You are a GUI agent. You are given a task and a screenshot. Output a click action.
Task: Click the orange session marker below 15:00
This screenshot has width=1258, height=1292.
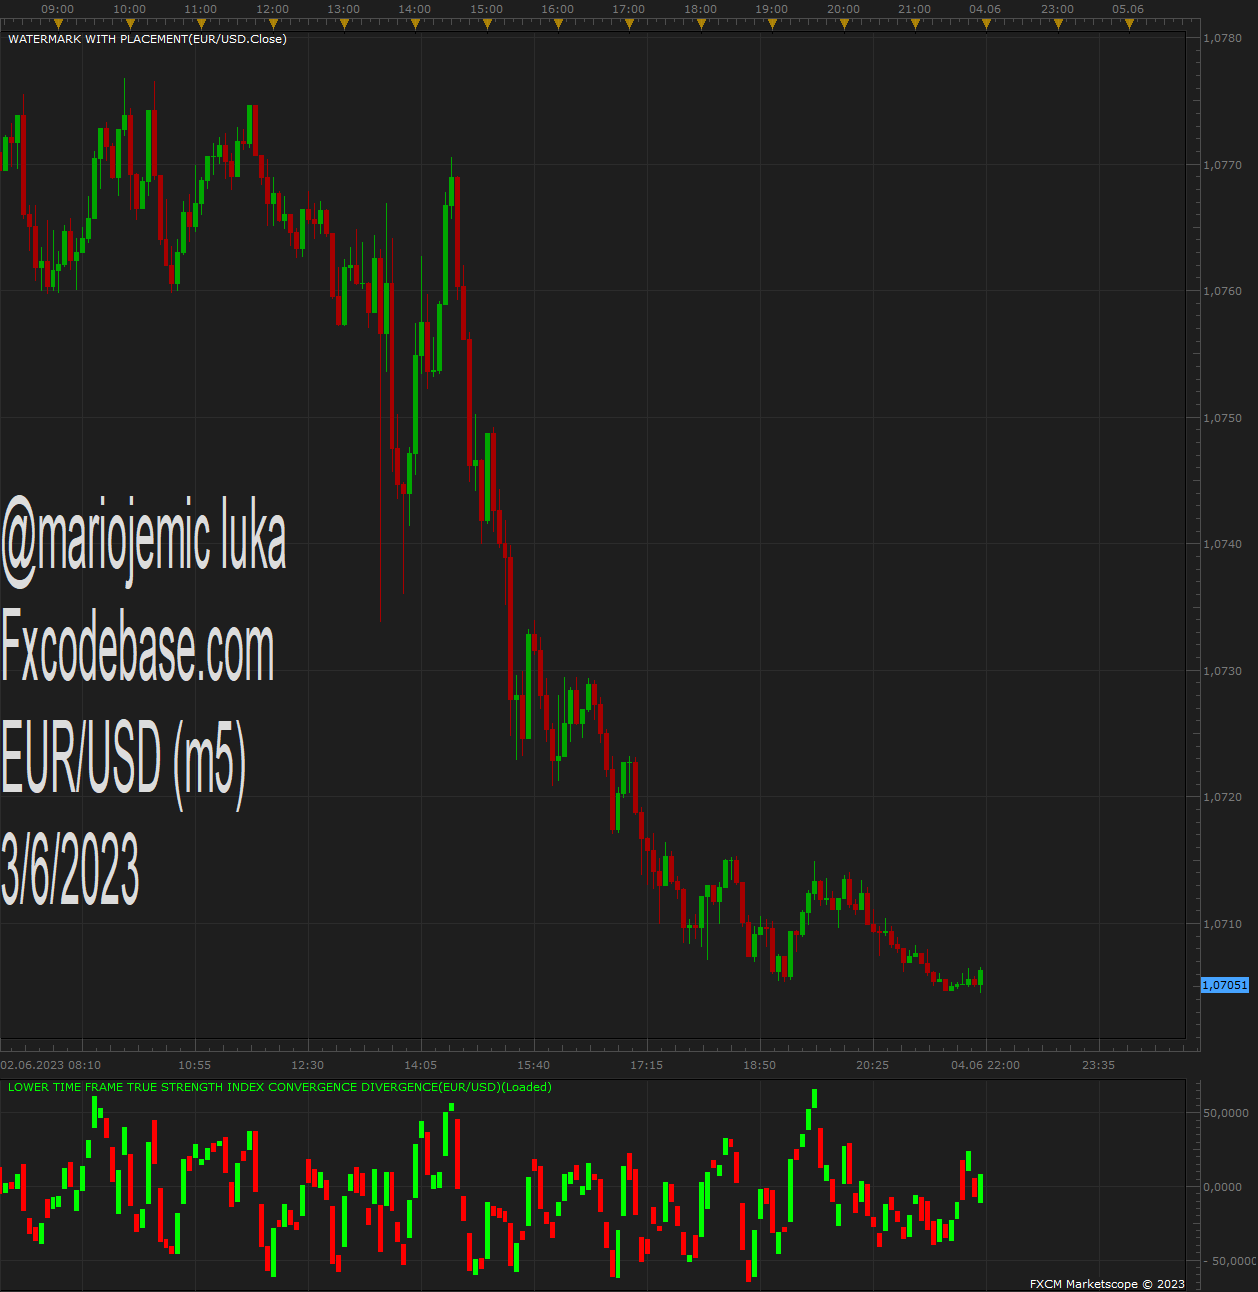(x=487, y=23)
